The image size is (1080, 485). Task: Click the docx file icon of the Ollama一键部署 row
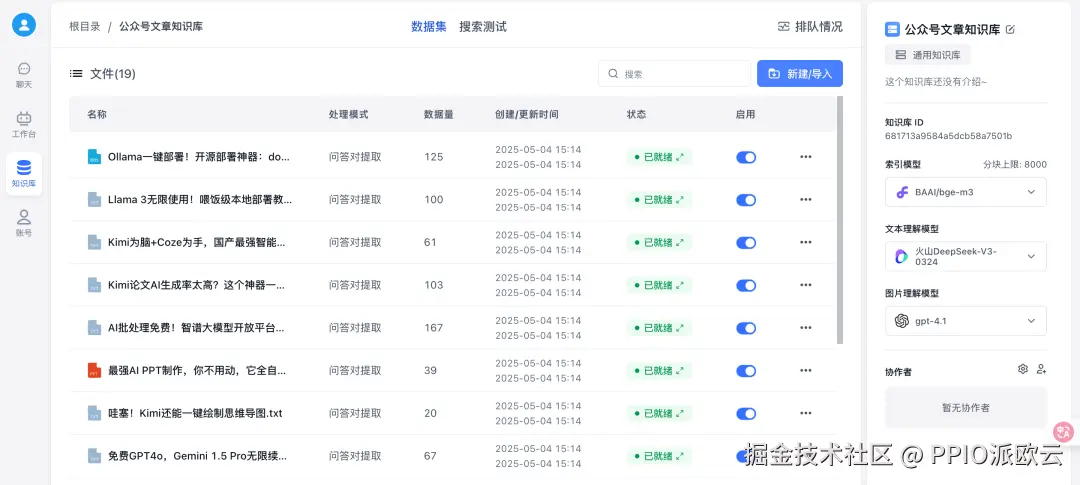coord(94,157)
